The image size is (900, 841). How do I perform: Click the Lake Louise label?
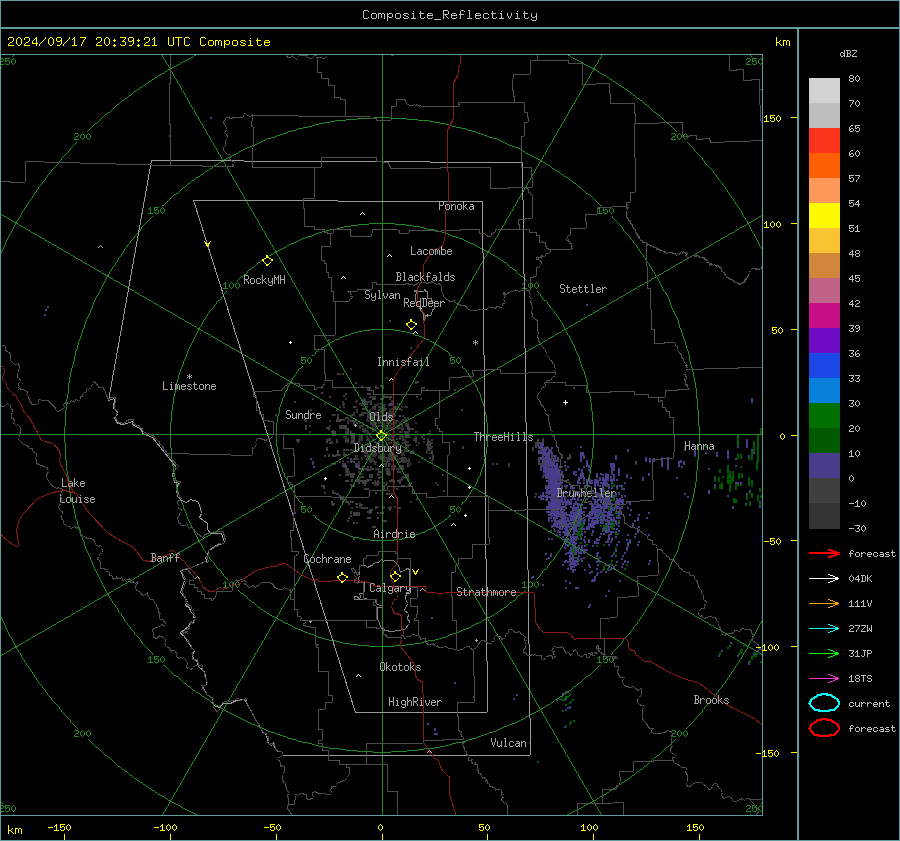pyautogui.click(x=77, y=491)
